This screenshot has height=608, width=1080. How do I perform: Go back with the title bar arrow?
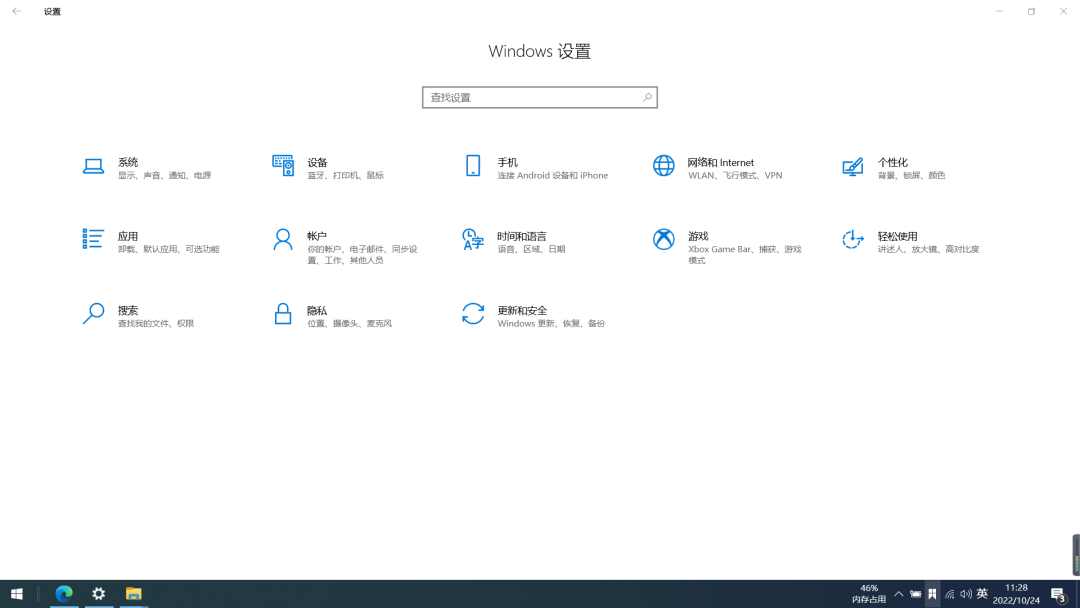click(x=17, y=11)
